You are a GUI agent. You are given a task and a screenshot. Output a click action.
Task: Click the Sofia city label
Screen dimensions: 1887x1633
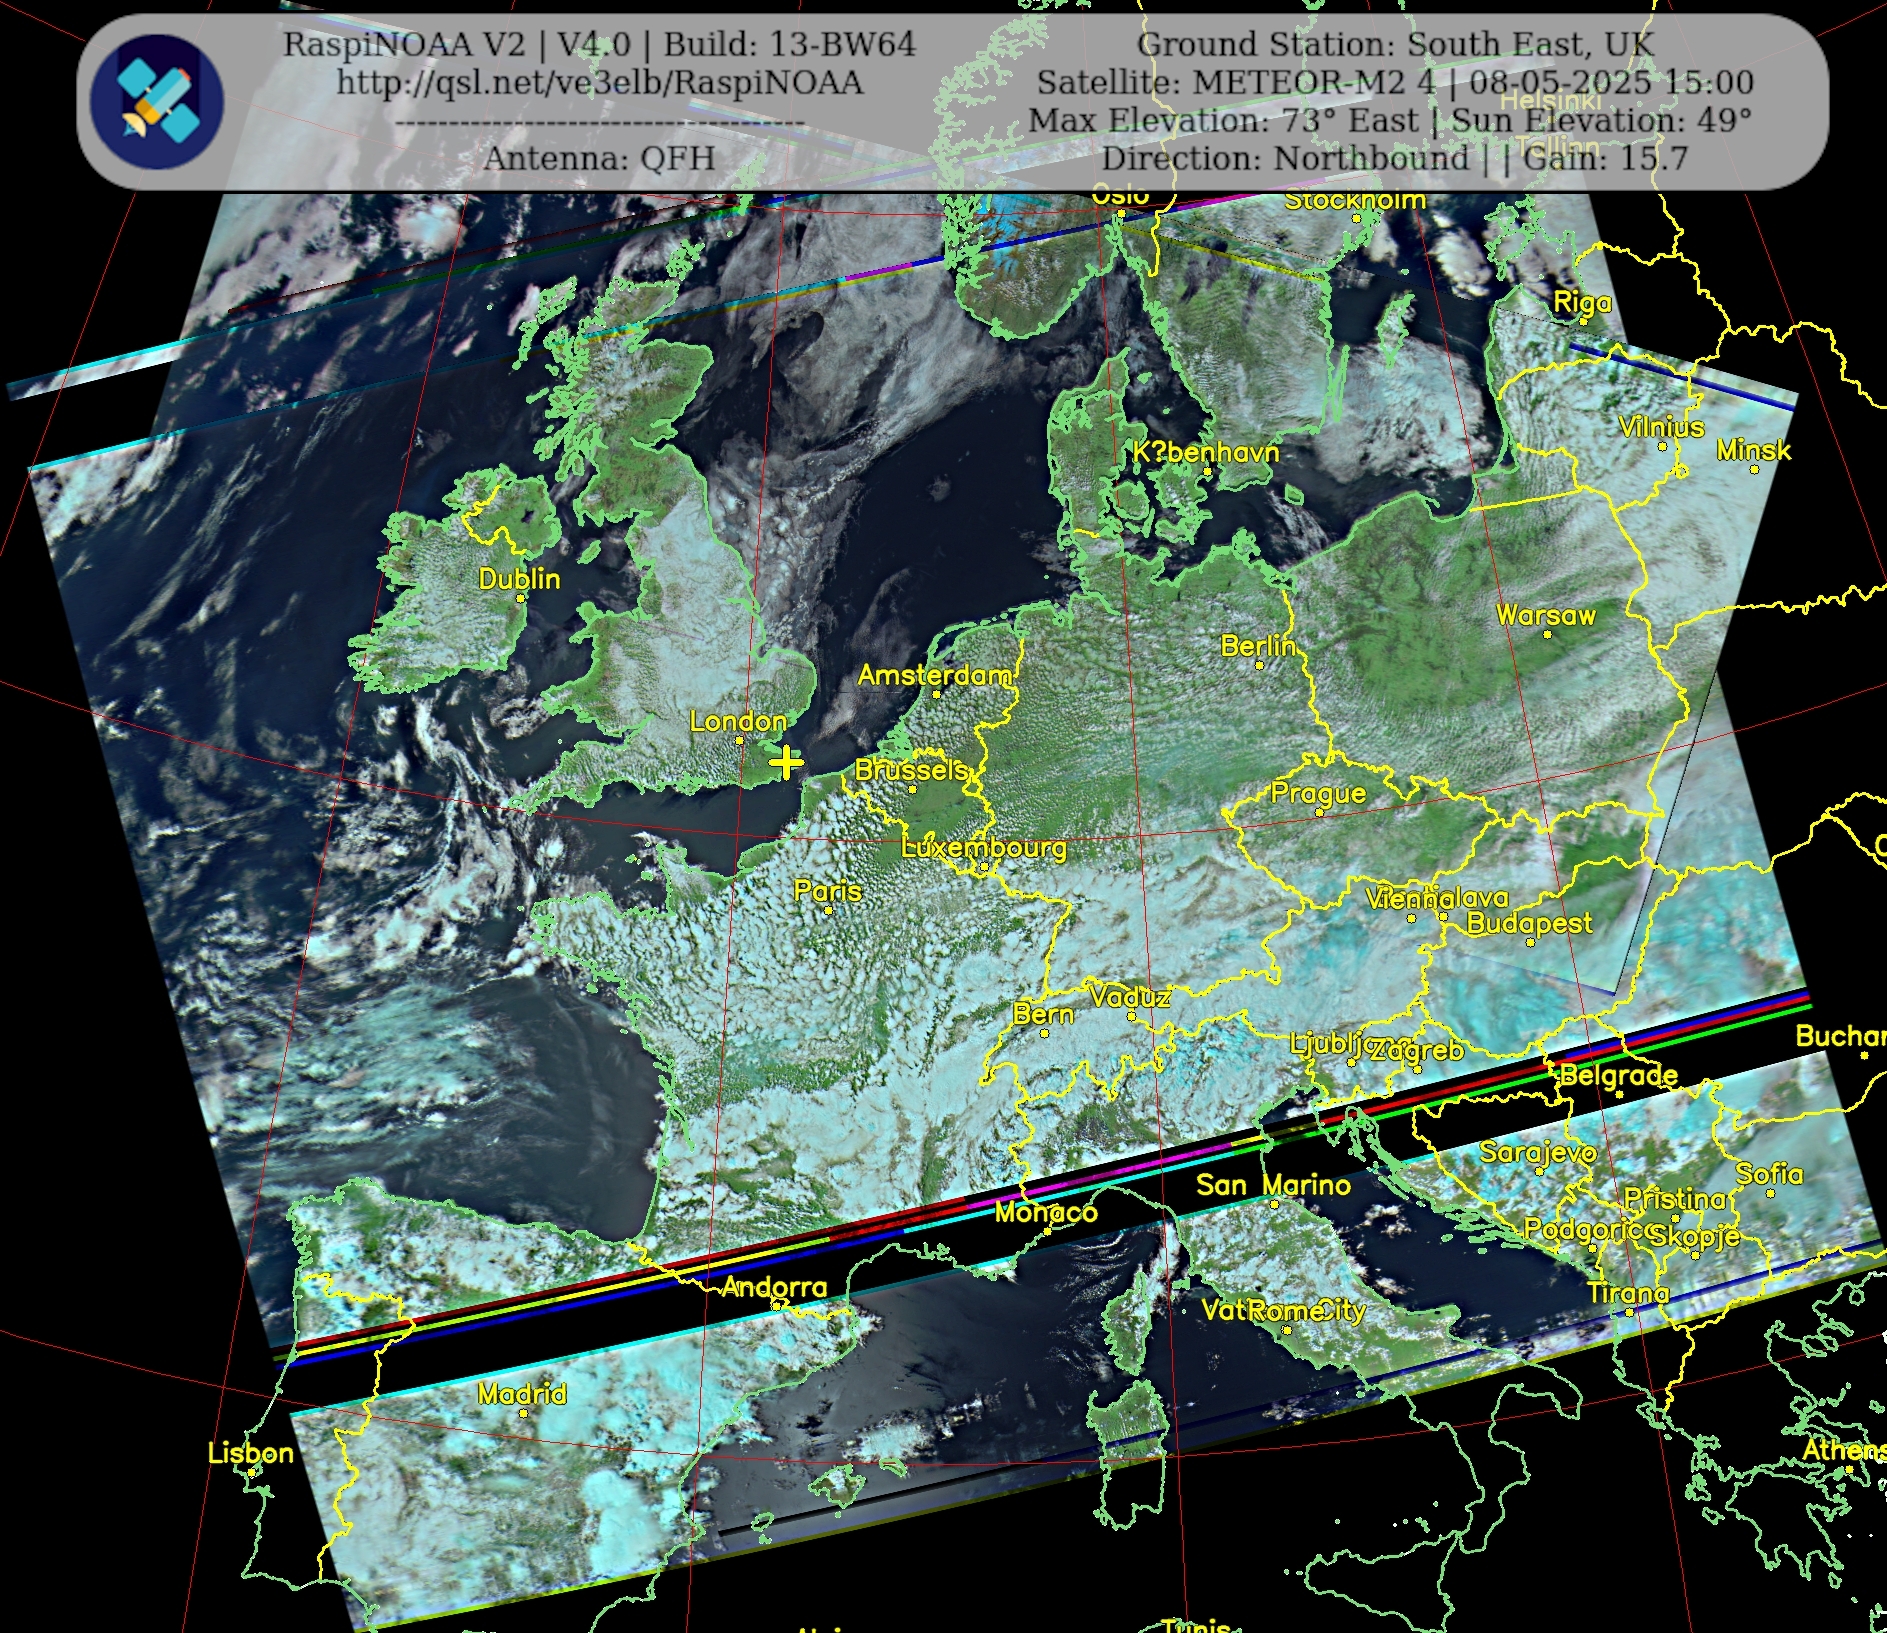point(1769,1174)
